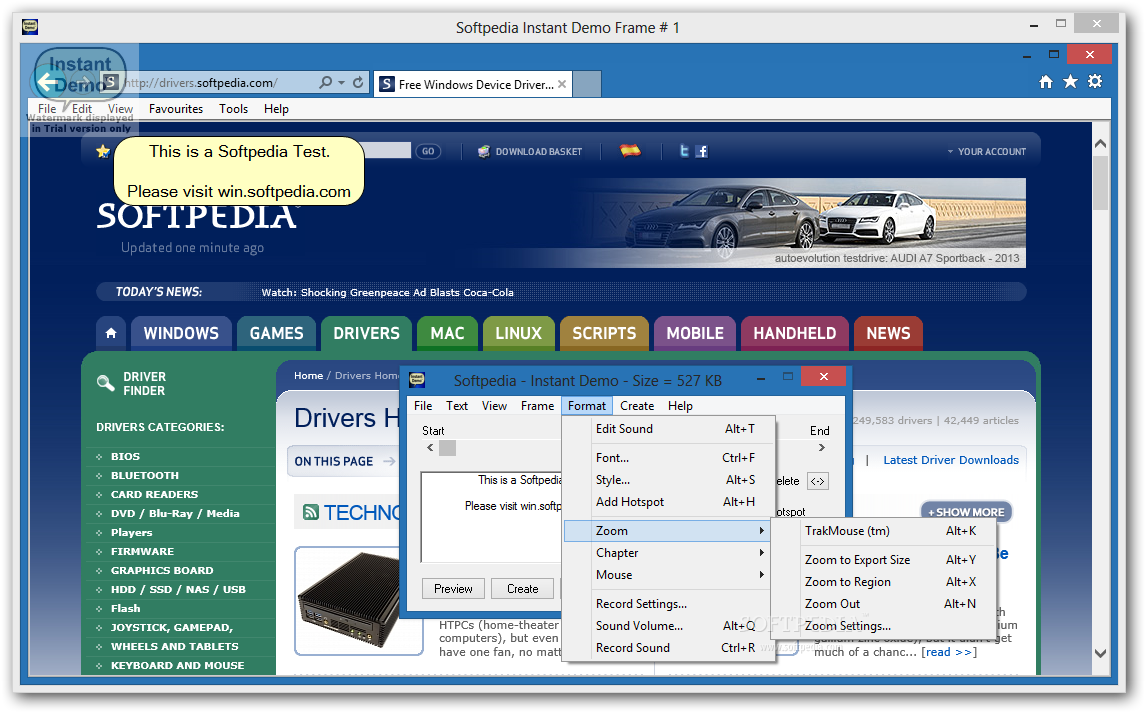Expand Your Account dropdown
The image size is (1146, 713).
coord(987,151)
